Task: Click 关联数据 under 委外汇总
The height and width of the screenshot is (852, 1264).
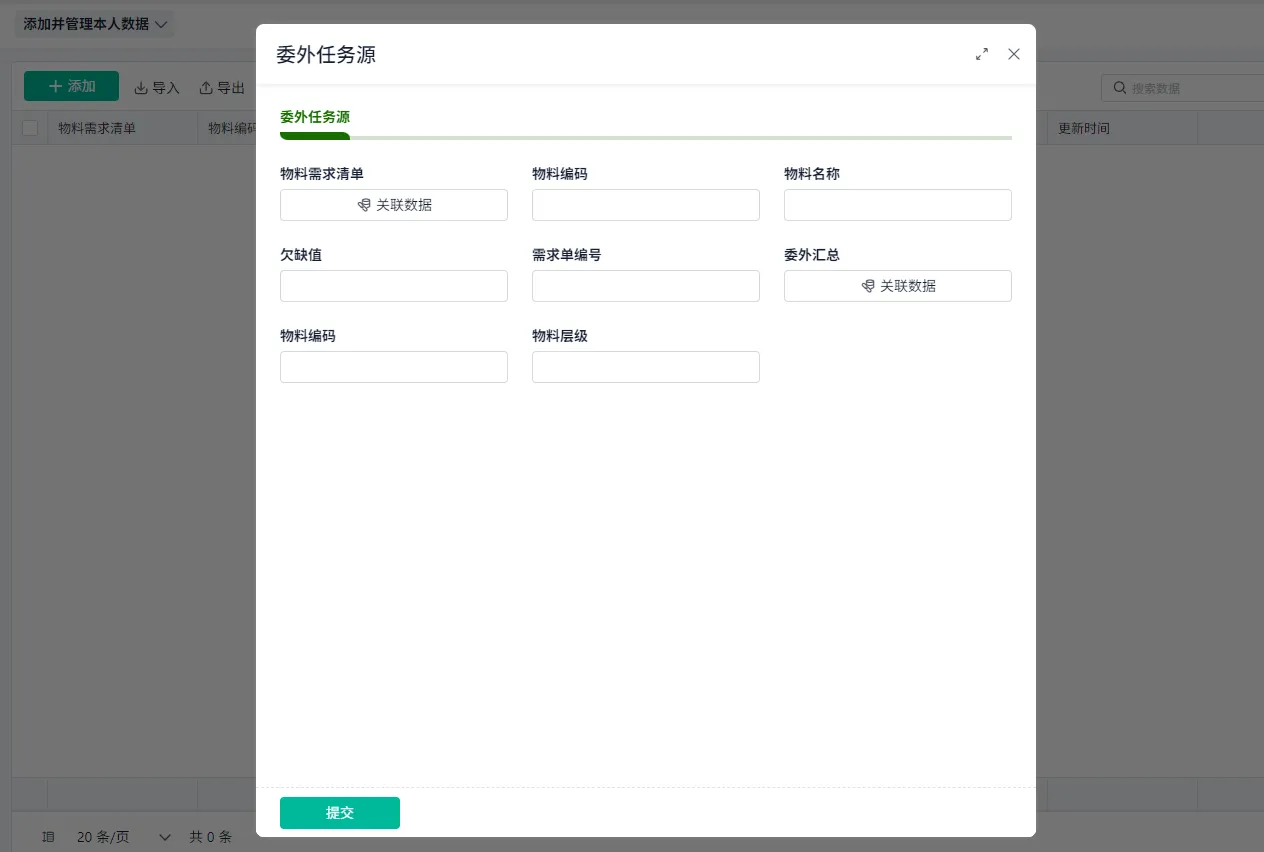Action: click(898, 286)
